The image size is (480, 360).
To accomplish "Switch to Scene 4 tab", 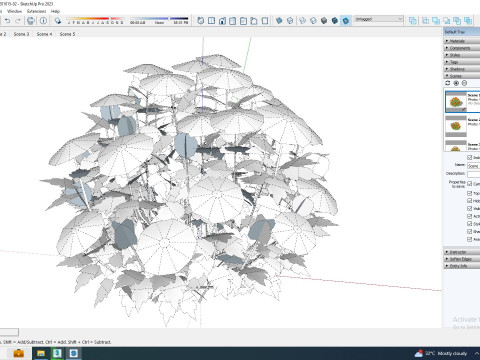I will point(44,34).
